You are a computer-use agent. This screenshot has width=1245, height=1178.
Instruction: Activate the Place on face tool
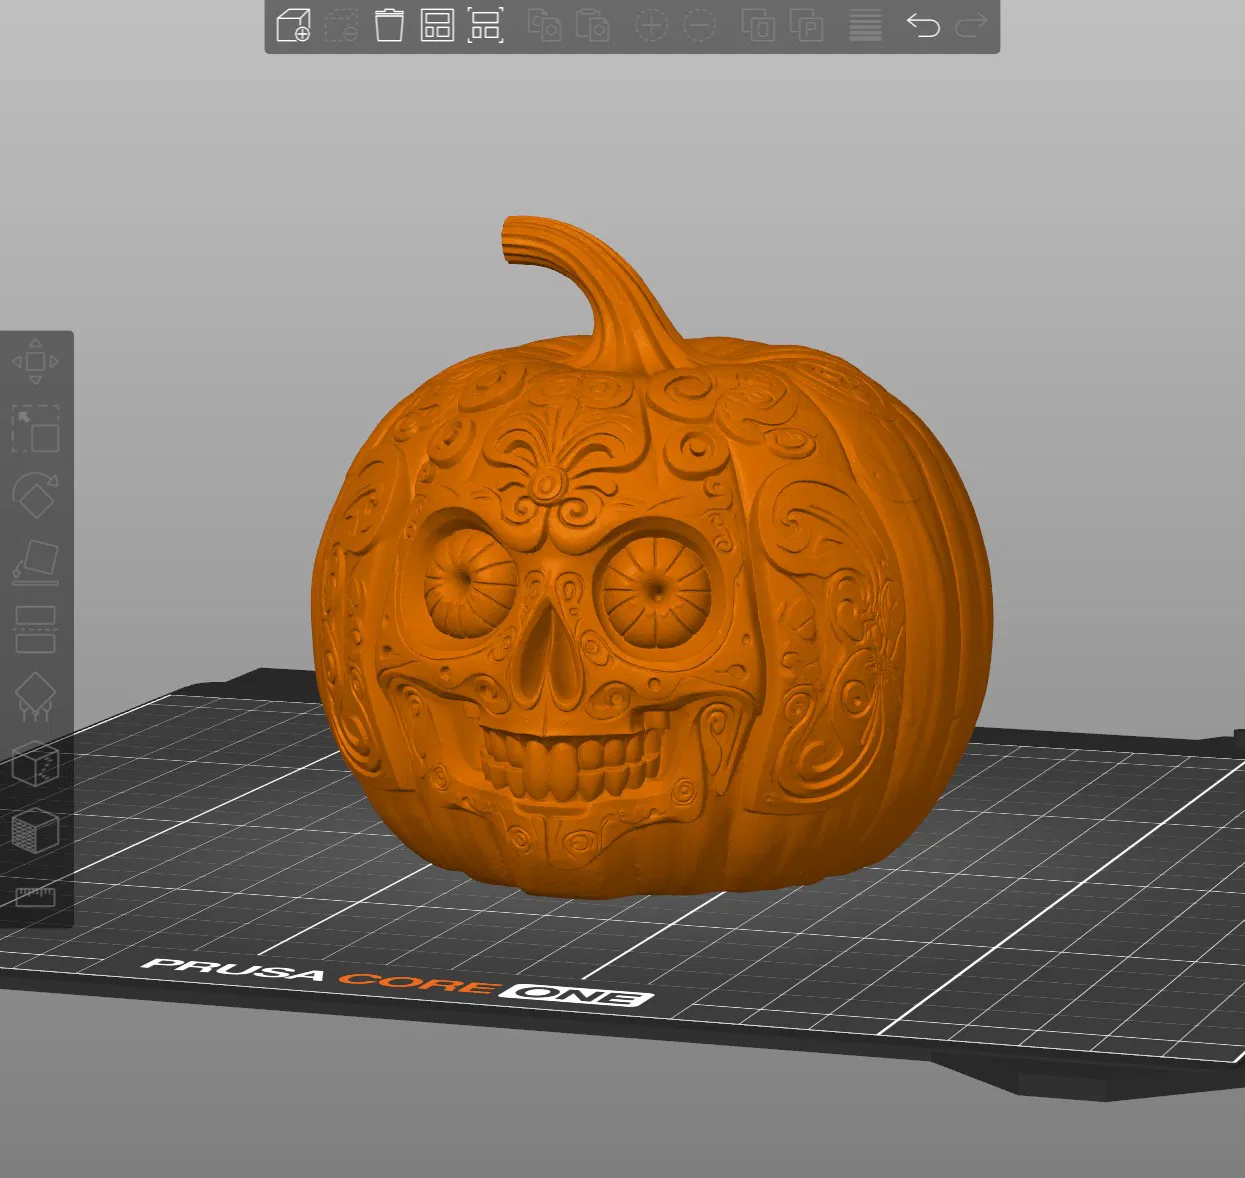(35, 562)
